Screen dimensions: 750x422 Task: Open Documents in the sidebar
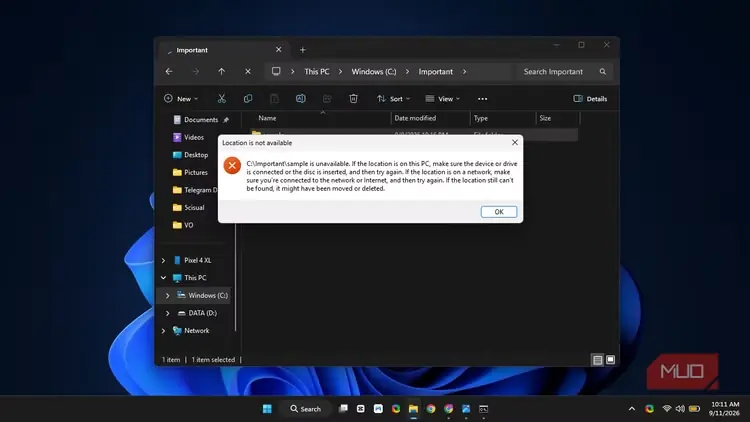[200, 120]
